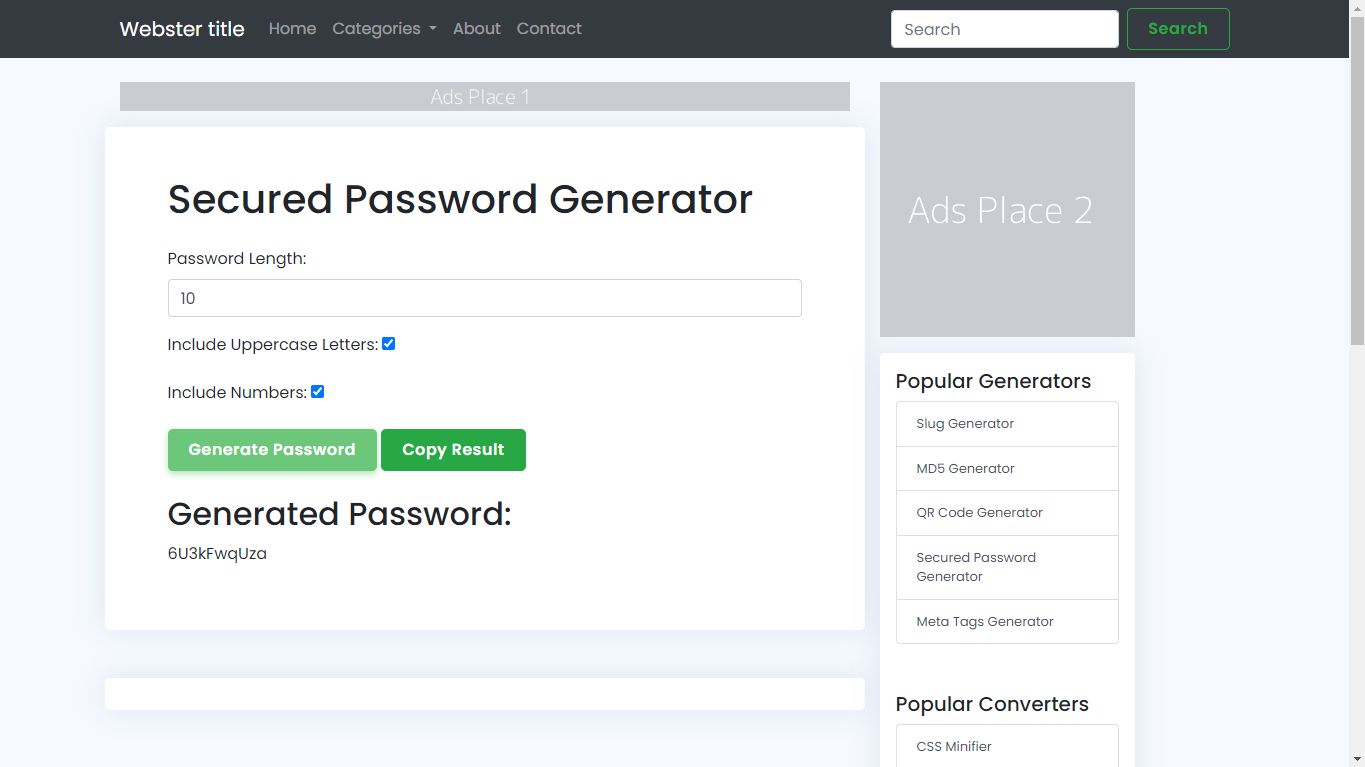Select generated password text 6U3kFwqUza
1365x767 pixels.
217,554
